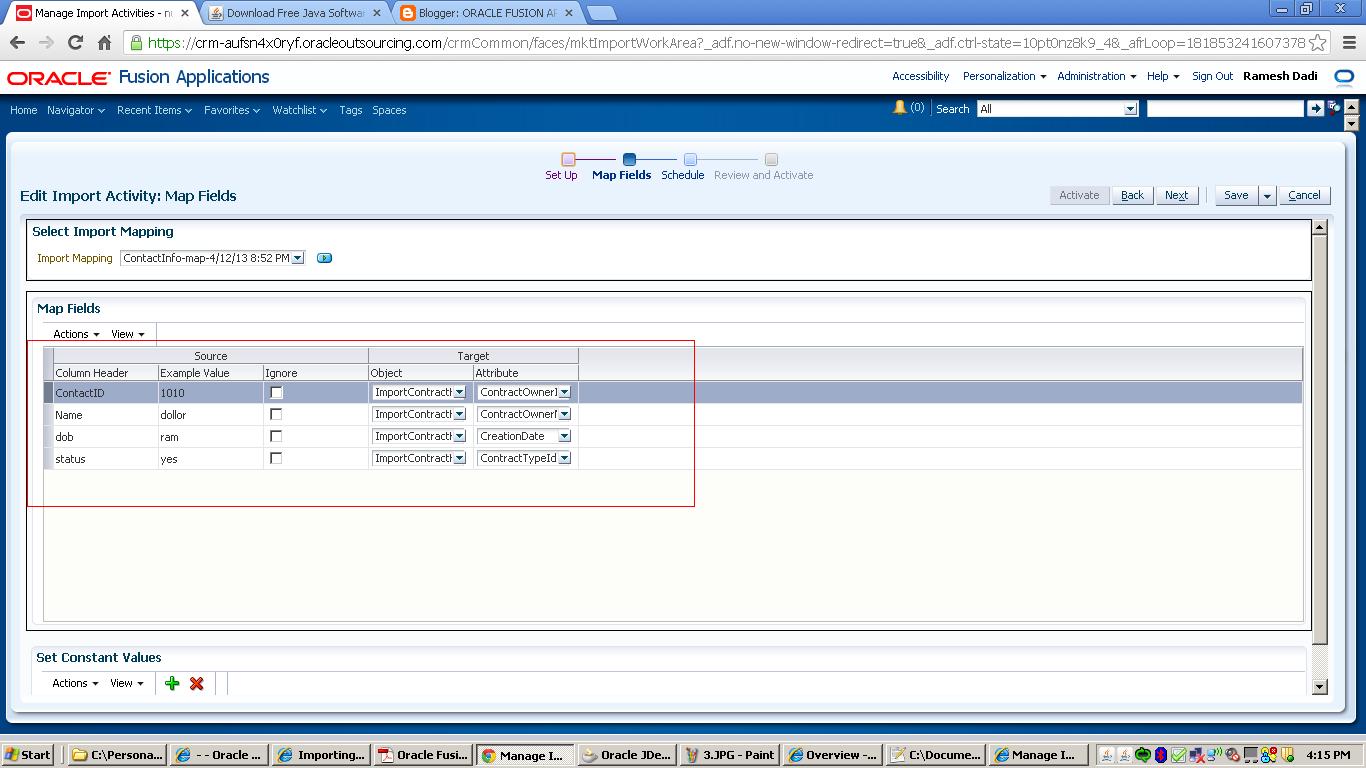Open the Watchlist menu
The width and height of the screenshot is (1366, 768).
tap(300, 110)
